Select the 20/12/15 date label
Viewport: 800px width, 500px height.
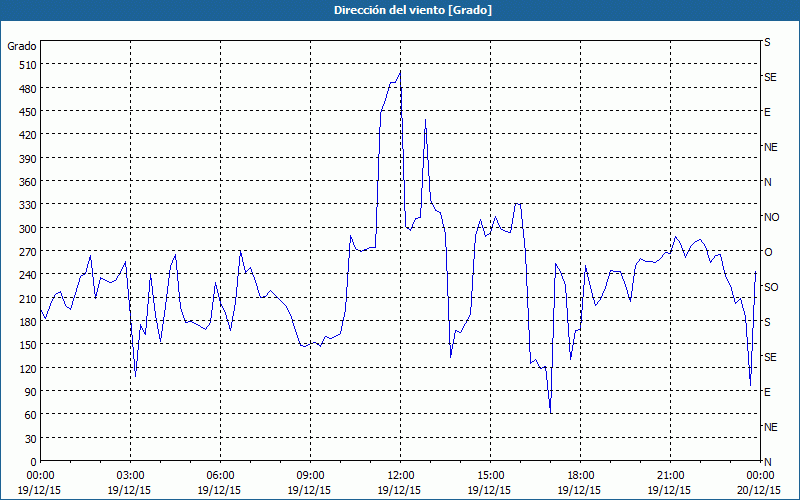759,490
